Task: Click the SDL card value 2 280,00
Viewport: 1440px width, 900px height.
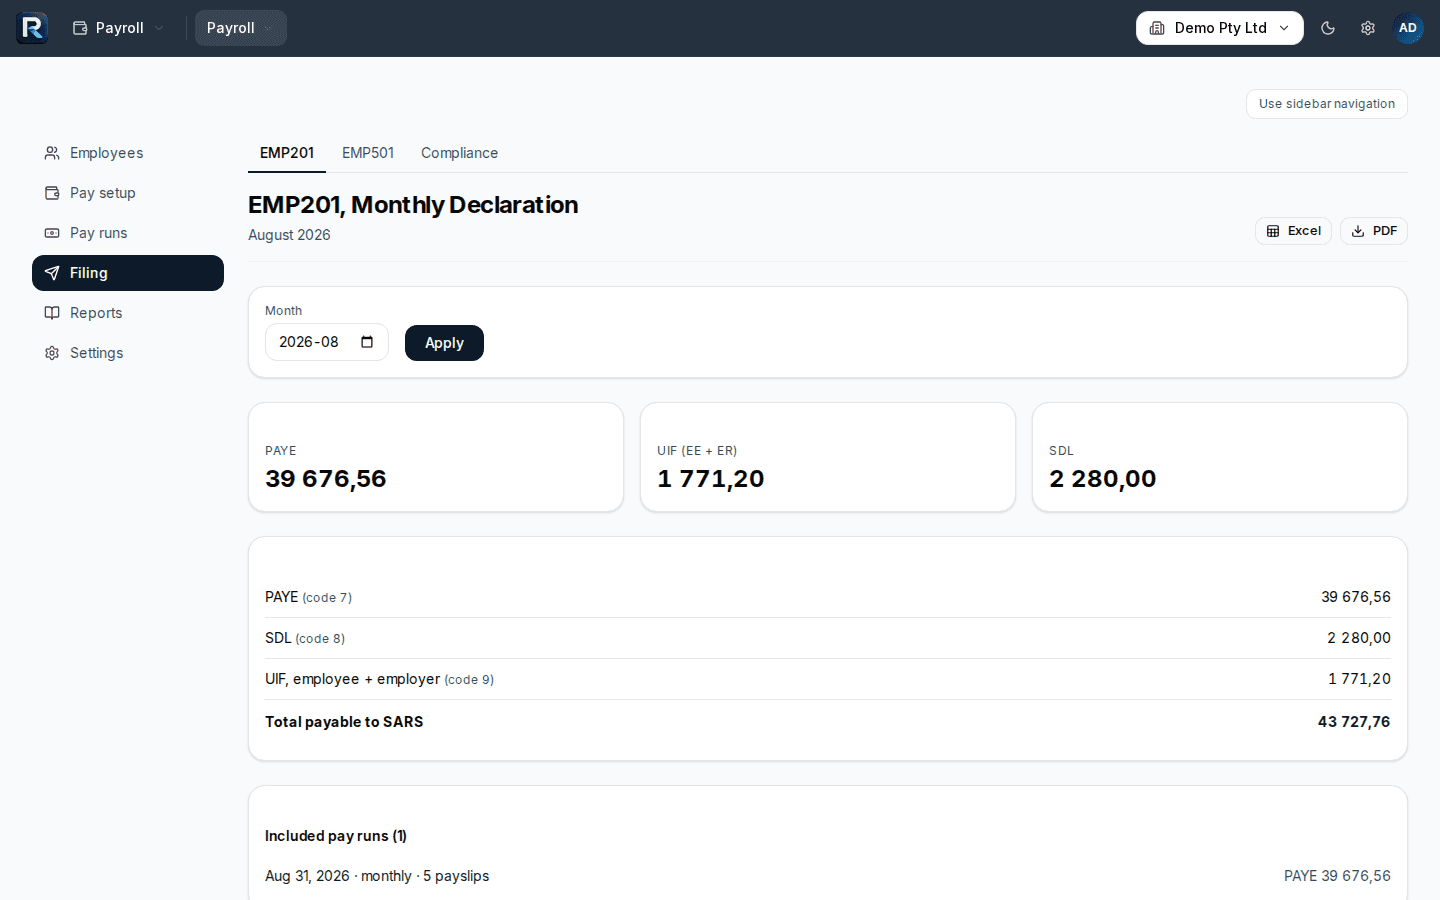Action: click(x=1102, y=479)
